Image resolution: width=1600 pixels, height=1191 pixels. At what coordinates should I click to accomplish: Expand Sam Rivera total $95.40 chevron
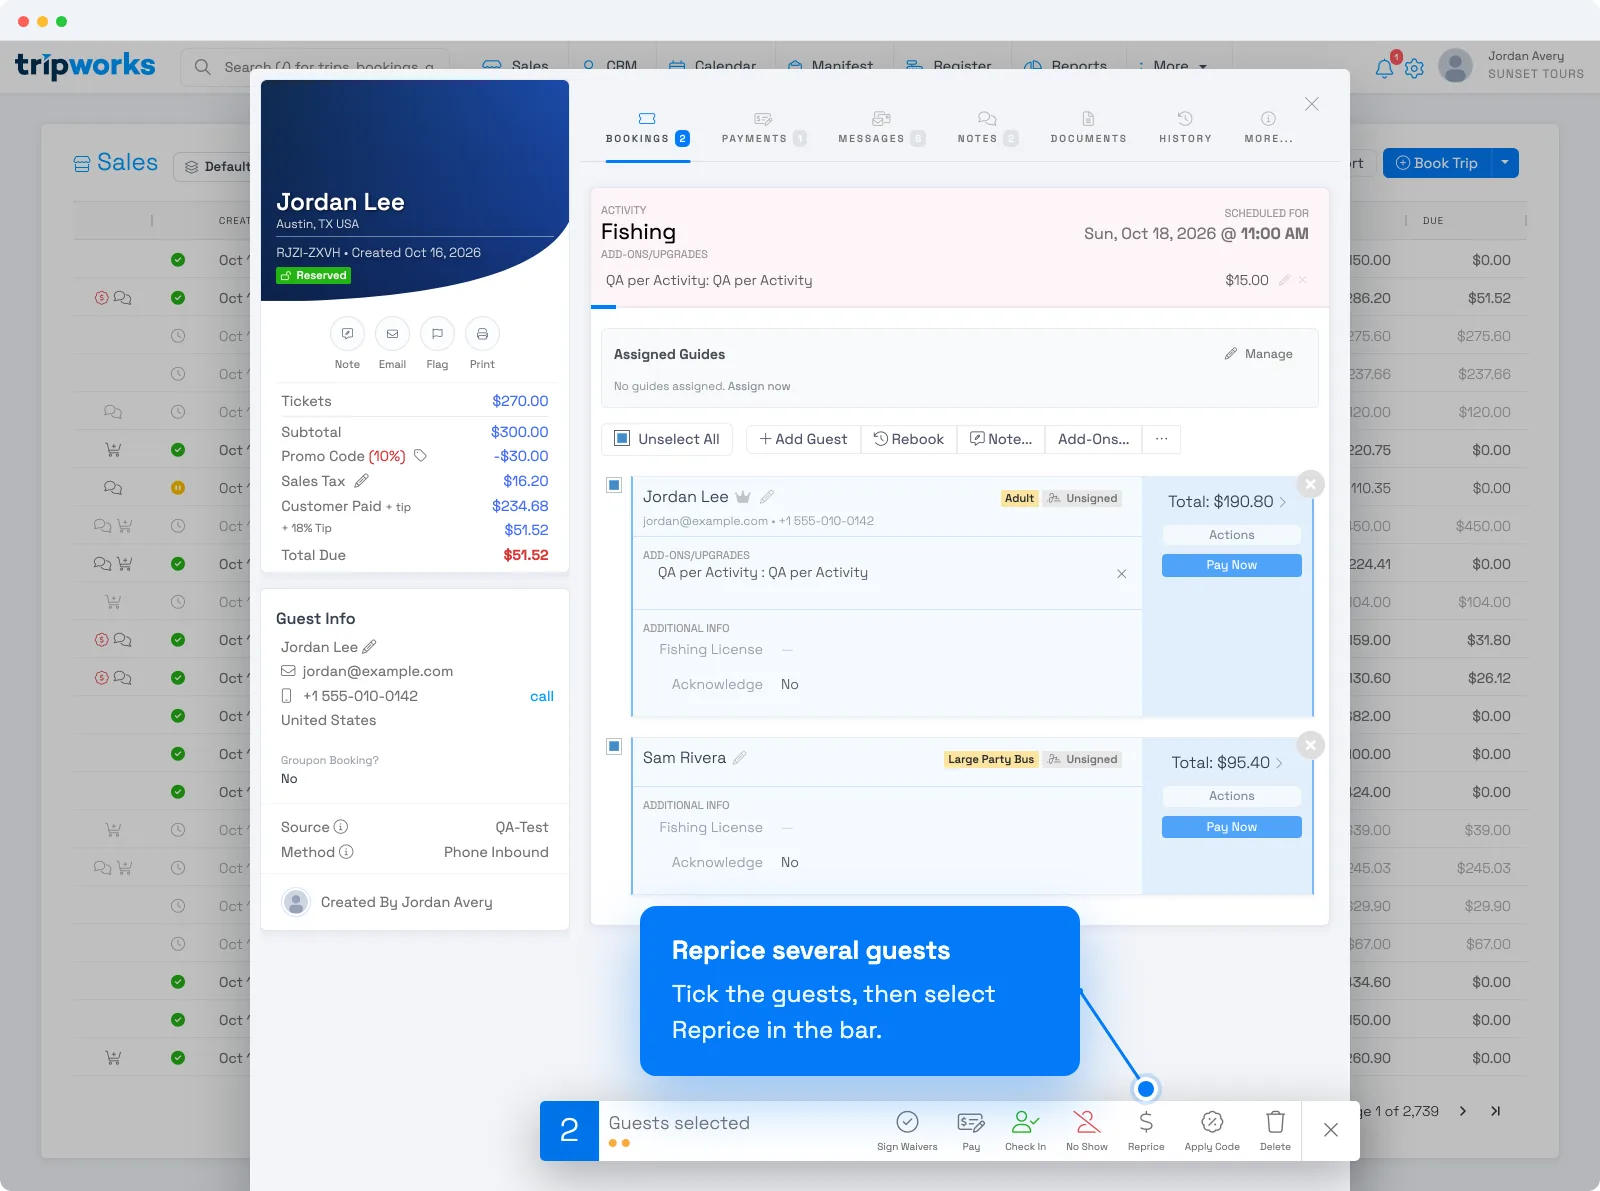1279,763
